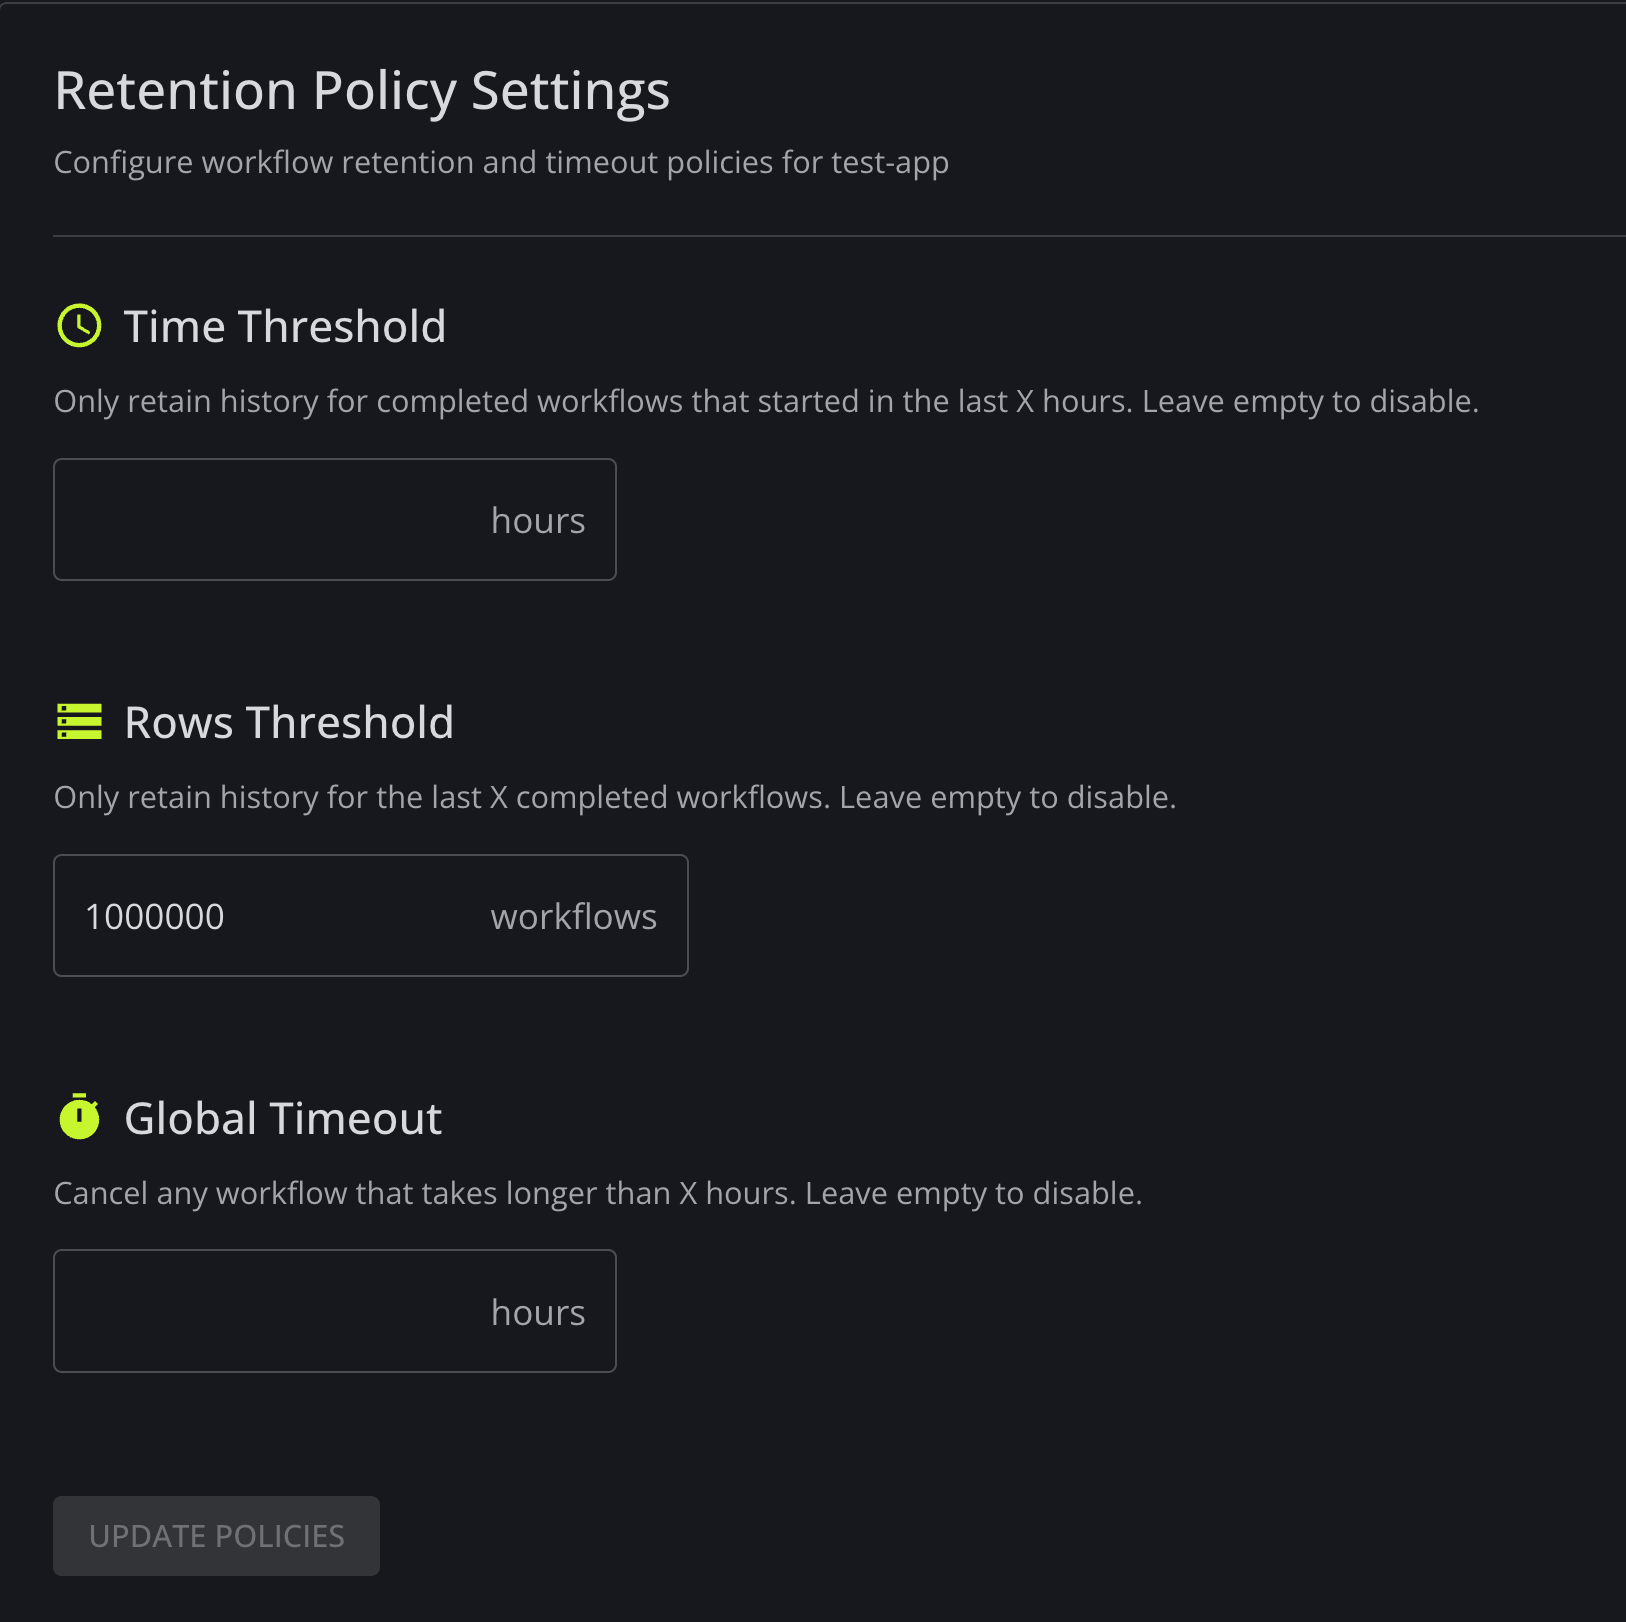Screen dimensions: 1626x1622
Task: Click the UPDATE POLICIES button
Action: coord(217,1536)
